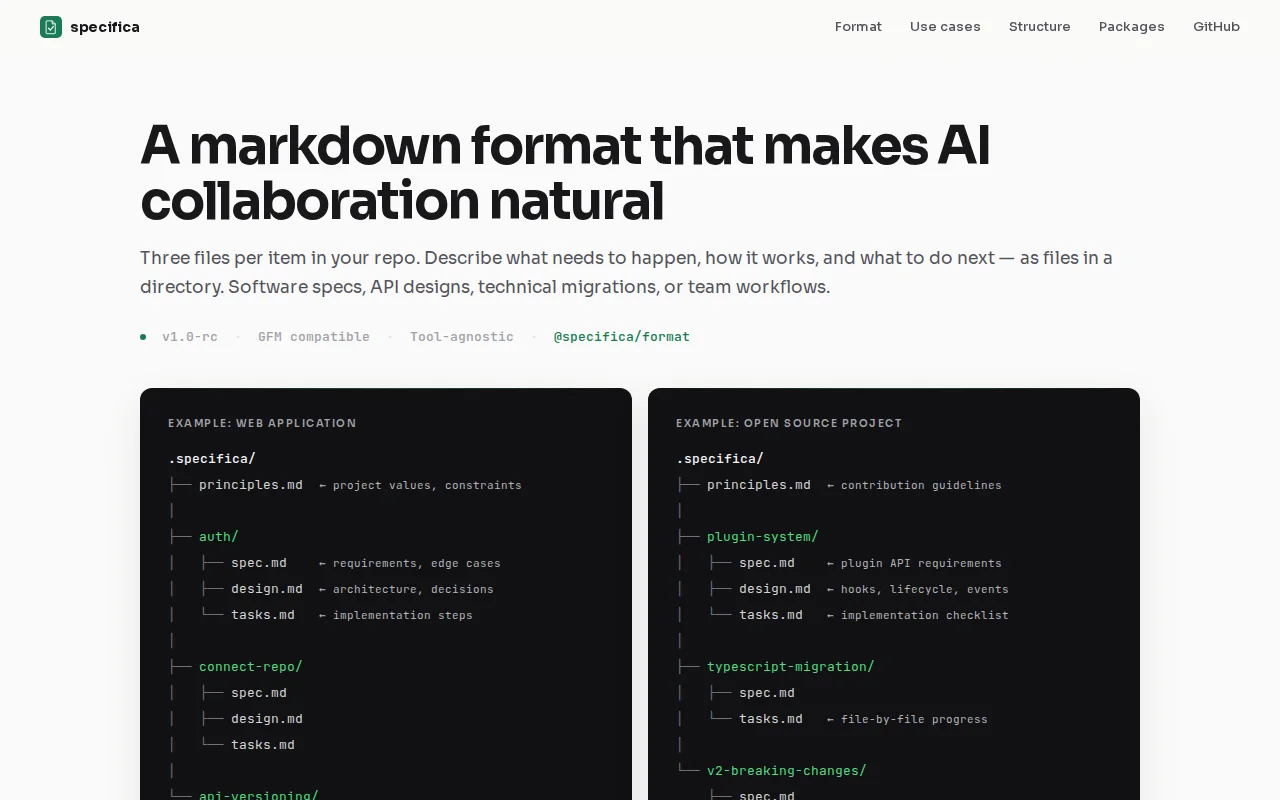Image resolution: width=1280 pixels, height=800 pixels.
Task: Click the specifica logo icon
Action: [x=51, y=27]
